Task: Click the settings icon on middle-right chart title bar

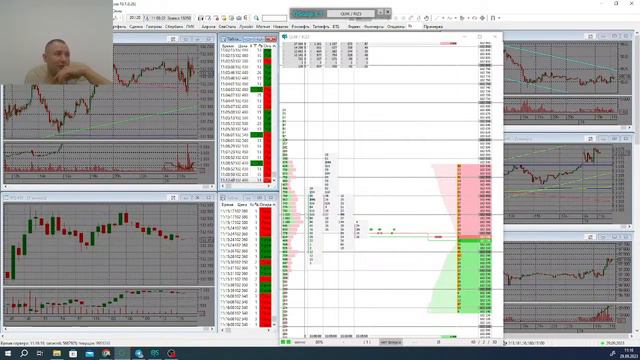Action: (x=591, y=139)
